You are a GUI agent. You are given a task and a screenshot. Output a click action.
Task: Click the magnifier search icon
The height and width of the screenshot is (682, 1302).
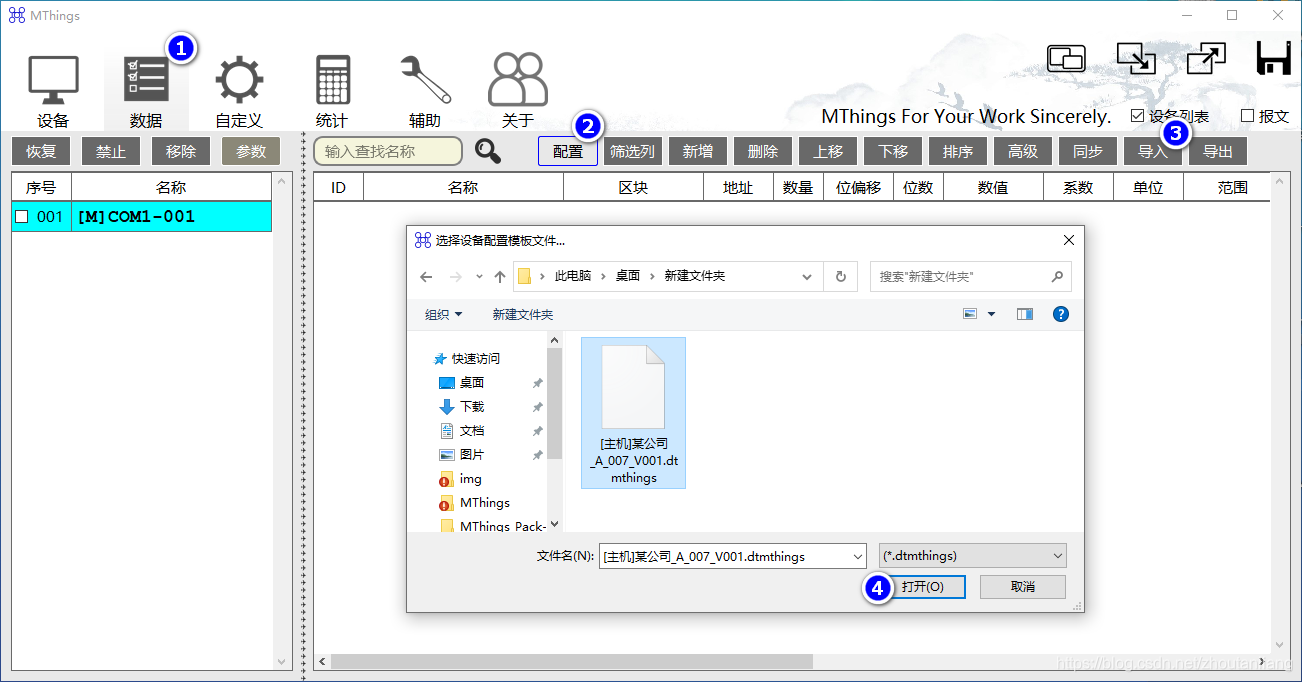(x=488, y=151)
